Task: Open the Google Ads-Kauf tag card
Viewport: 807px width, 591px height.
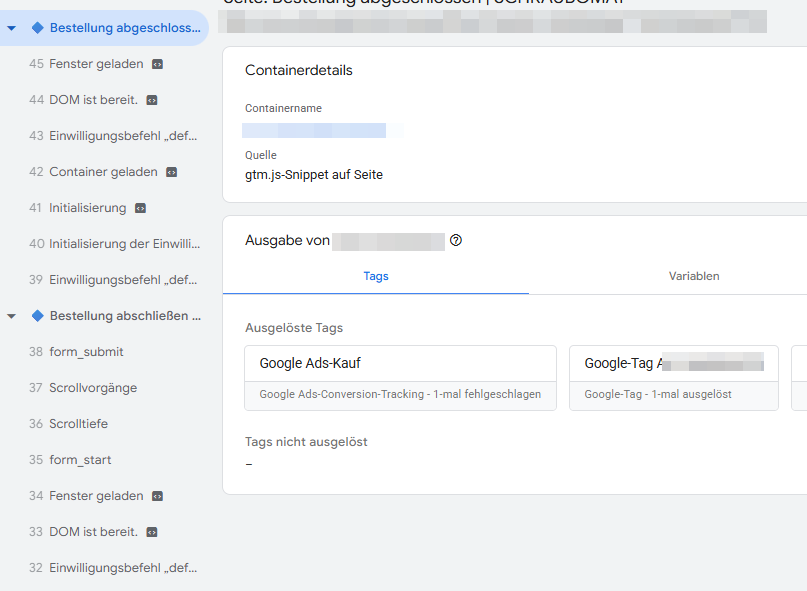Action: pyautogui.click(x=400, y=378)
